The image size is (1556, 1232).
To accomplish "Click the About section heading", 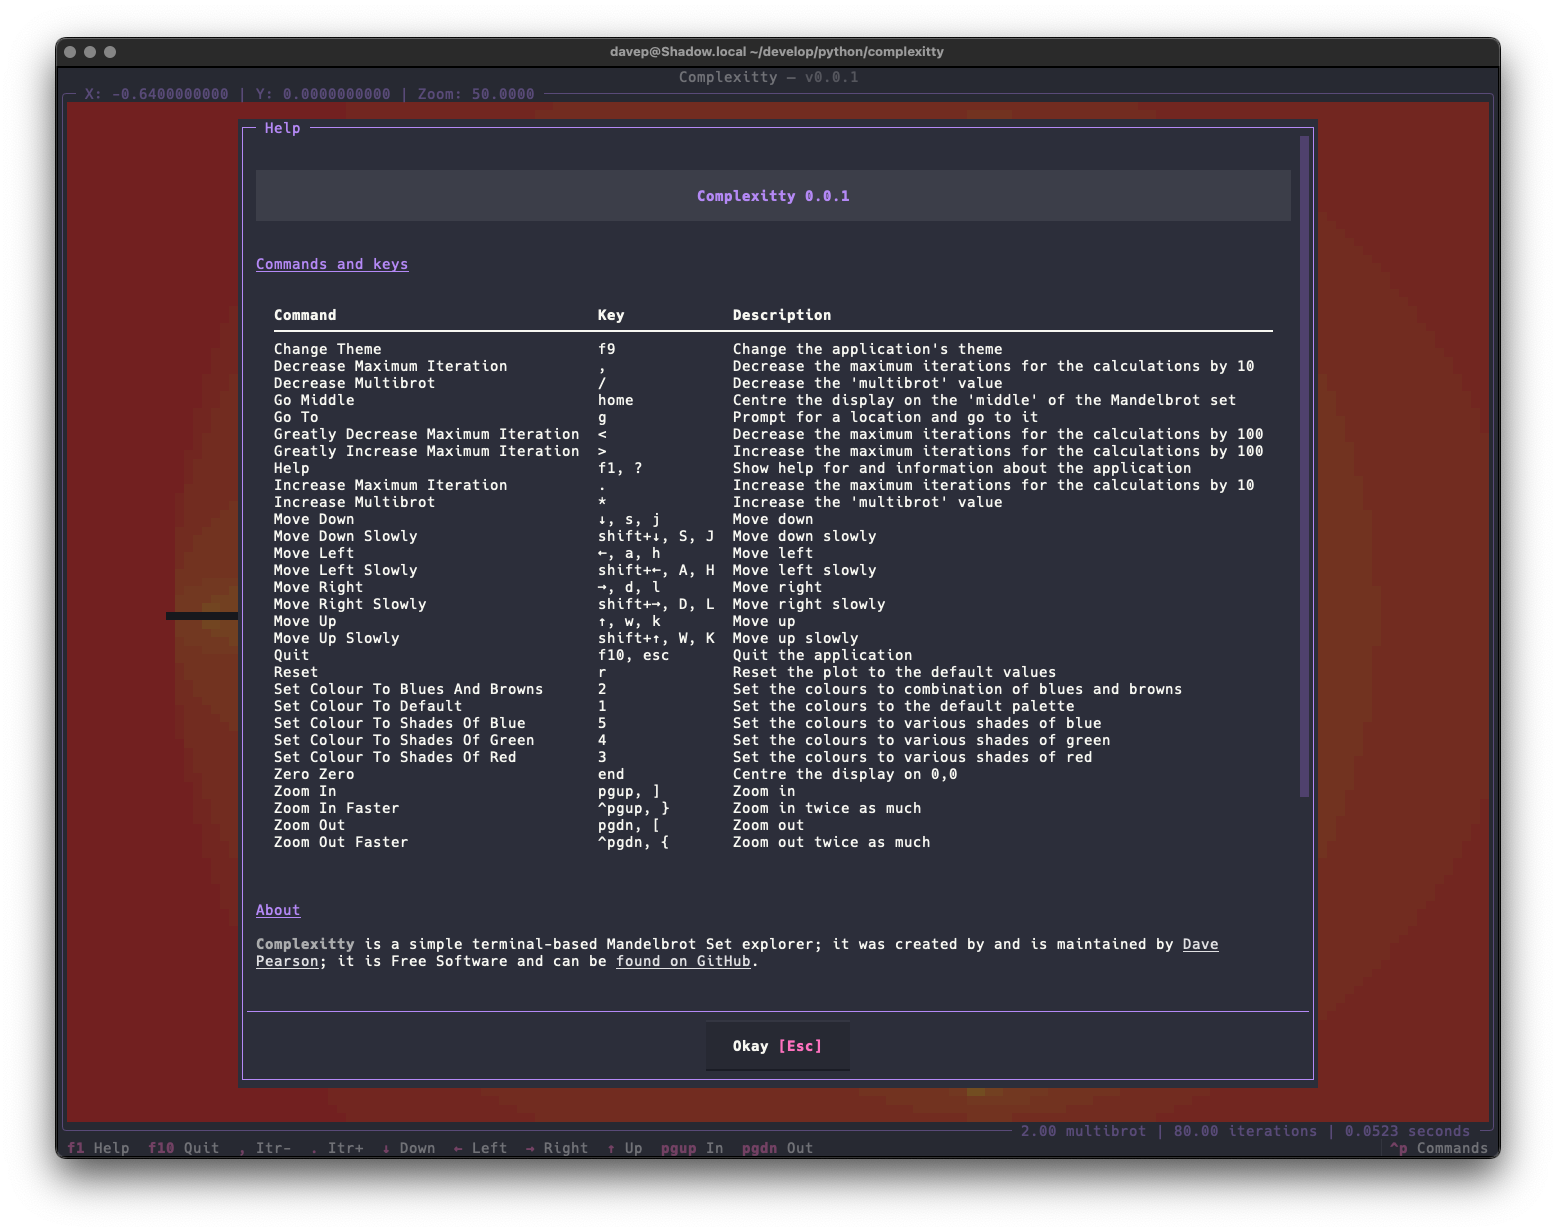I will [278, 910].
